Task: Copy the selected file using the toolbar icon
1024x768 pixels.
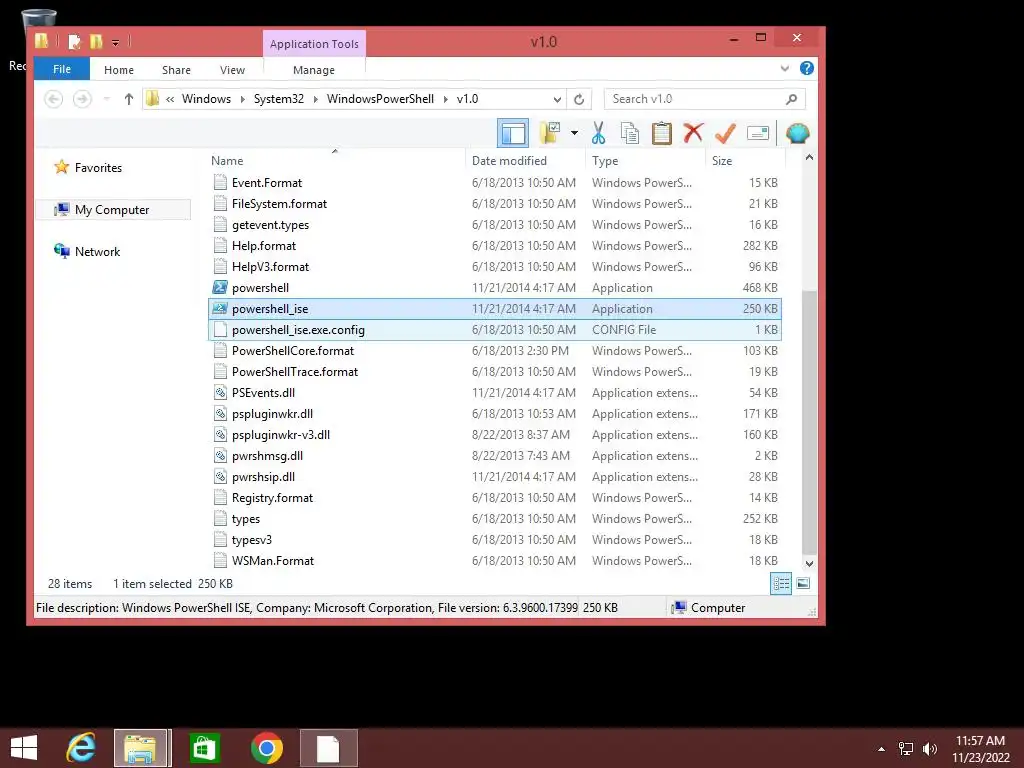Action: coord(630,133)
